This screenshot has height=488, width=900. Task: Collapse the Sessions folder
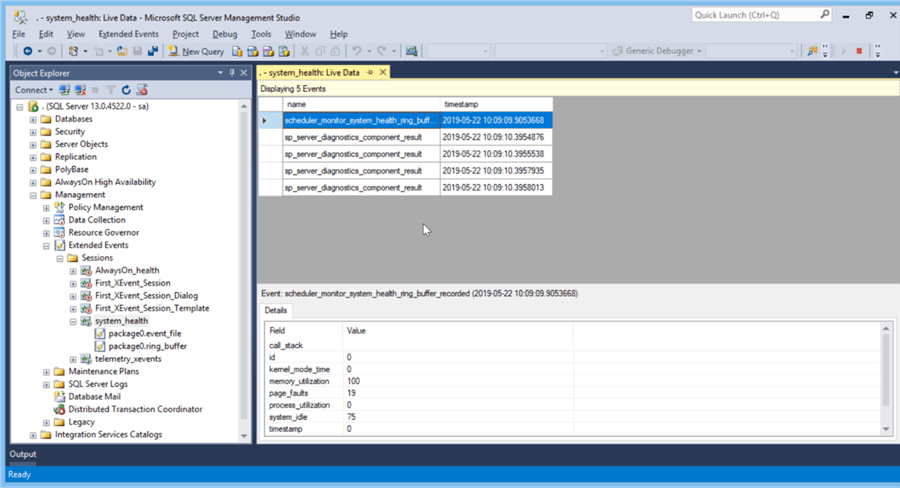point(60,258)
